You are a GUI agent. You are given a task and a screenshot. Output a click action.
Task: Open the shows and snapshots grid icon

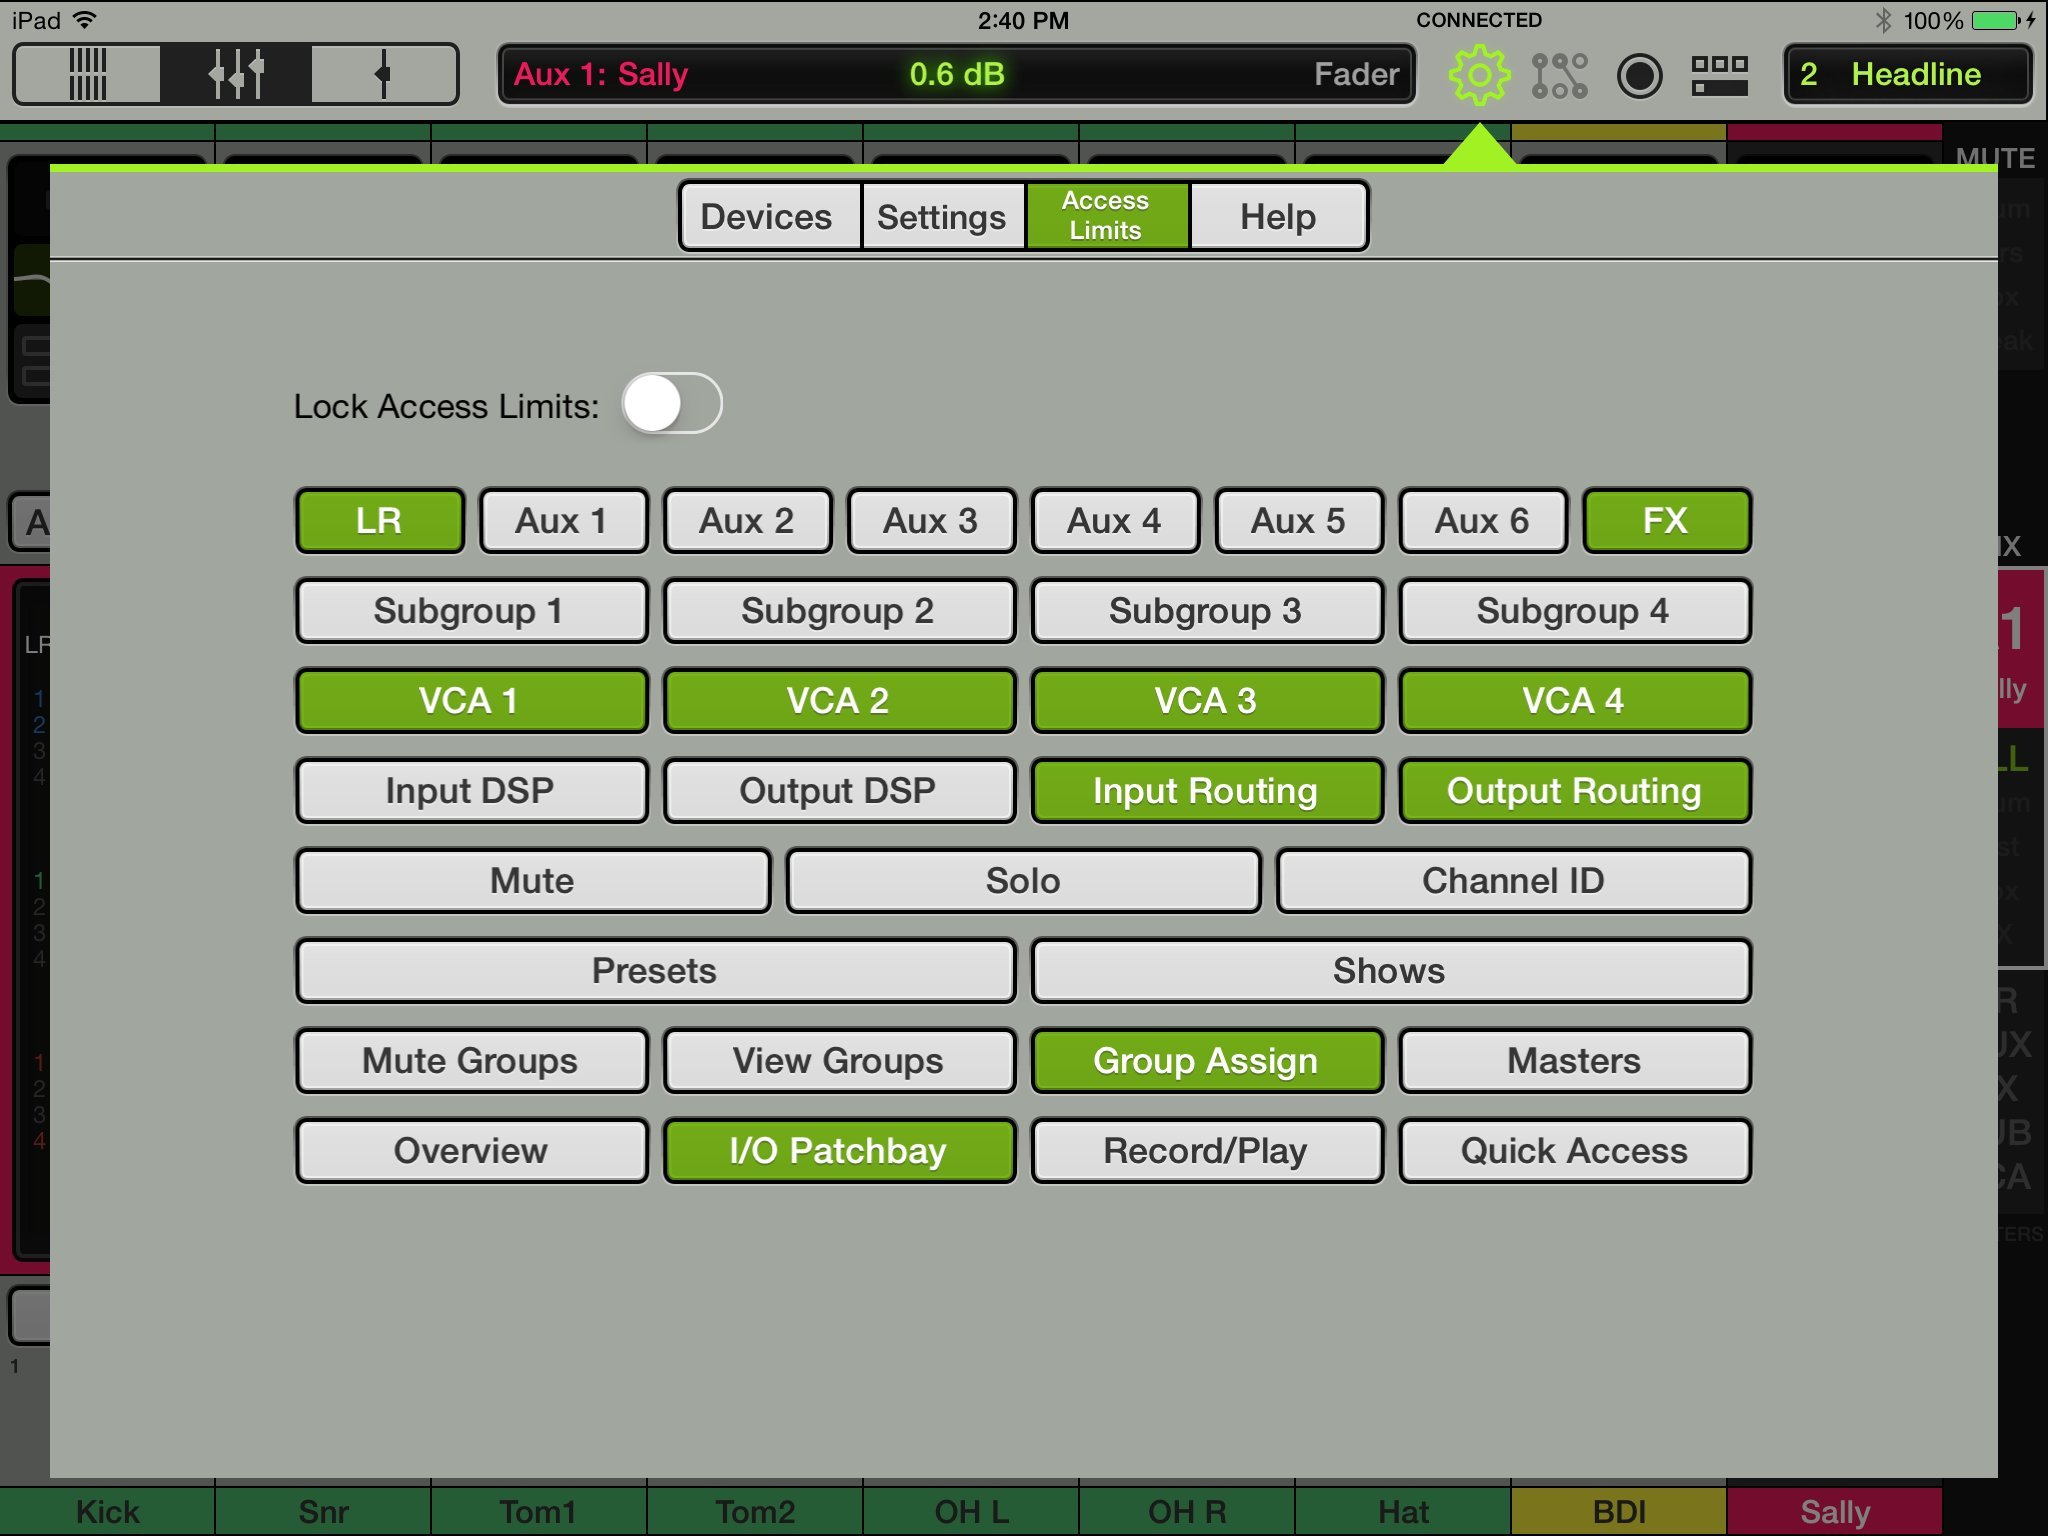1719,76
